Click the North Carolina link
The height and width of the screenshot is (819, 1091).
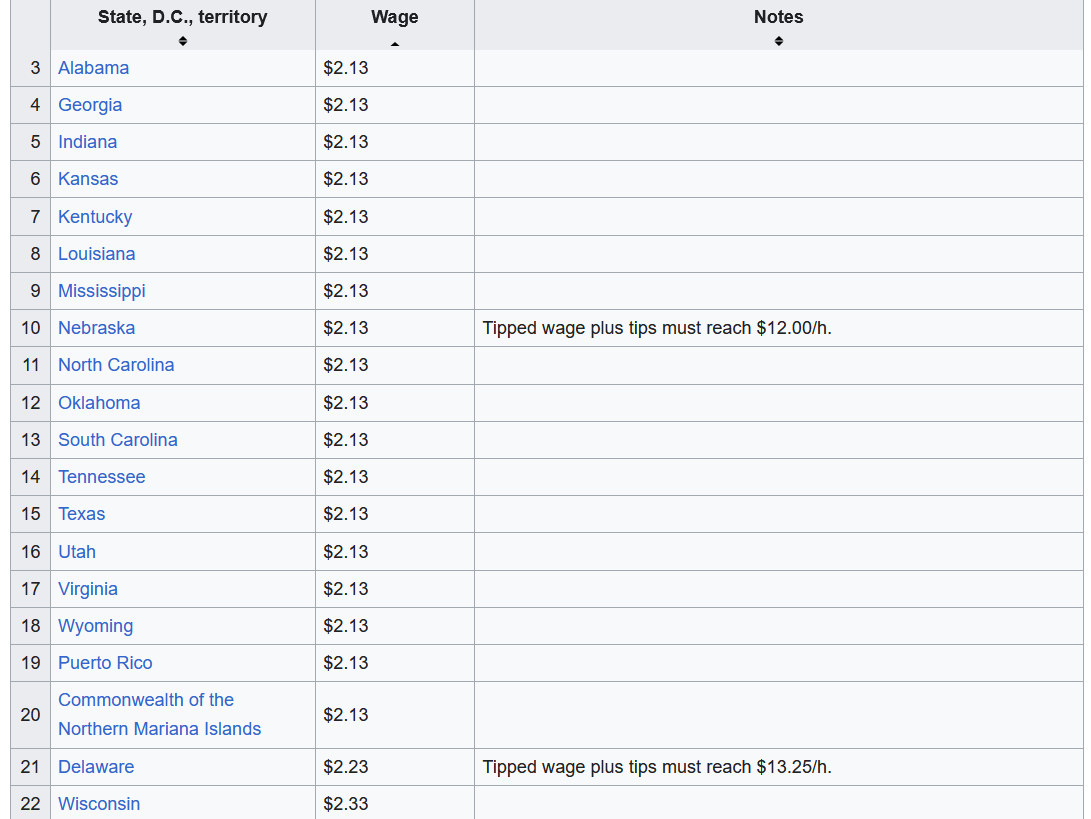116,365
